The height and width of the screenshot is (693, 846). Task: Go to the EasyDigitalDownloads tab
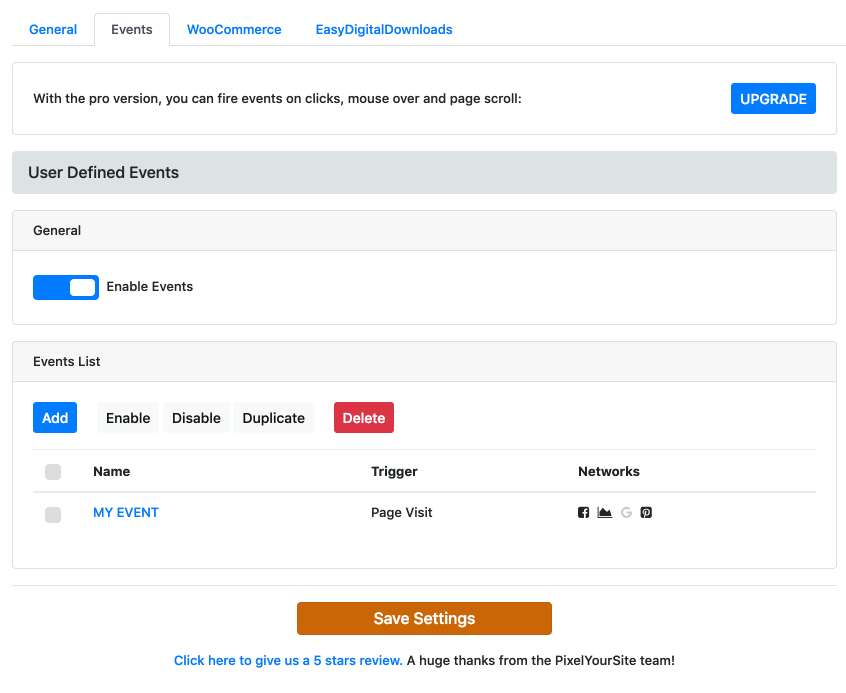click(x=384, y=30)
